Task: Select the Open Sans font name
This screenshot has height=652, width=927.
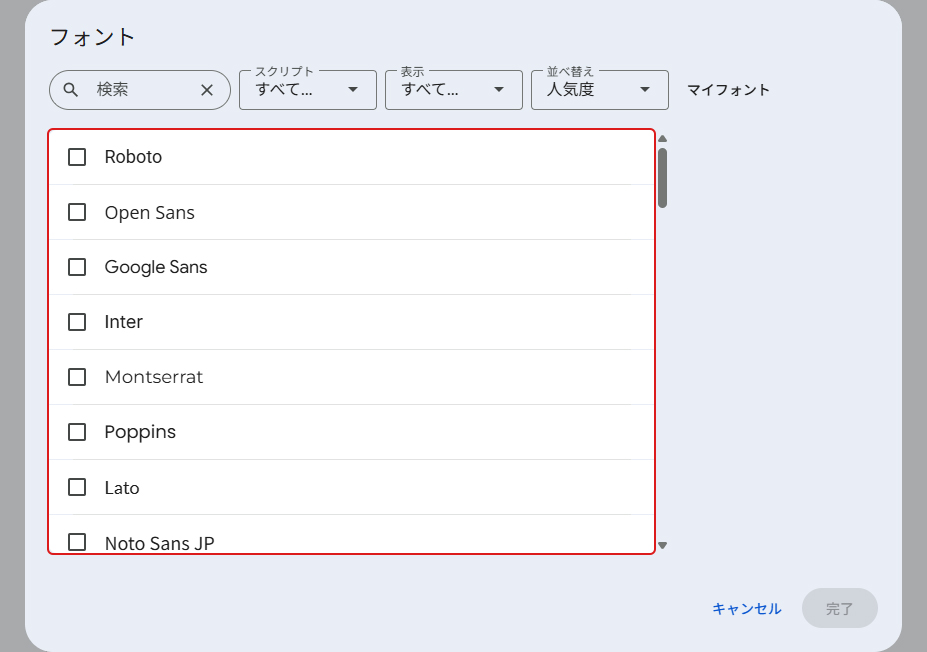Action: coord(150,213)
